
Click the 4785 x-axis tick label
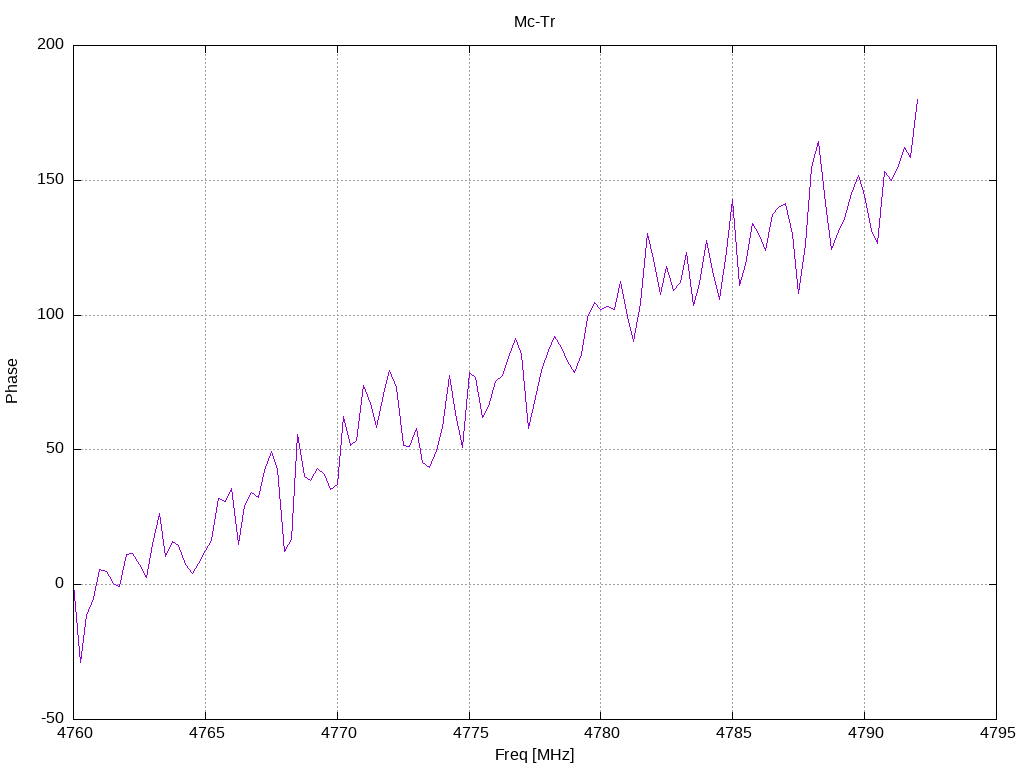[733, 733]
